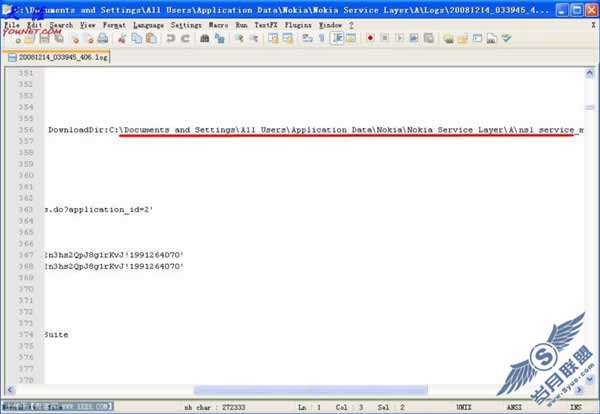Click the Undo arrow icon

point(171,39)
